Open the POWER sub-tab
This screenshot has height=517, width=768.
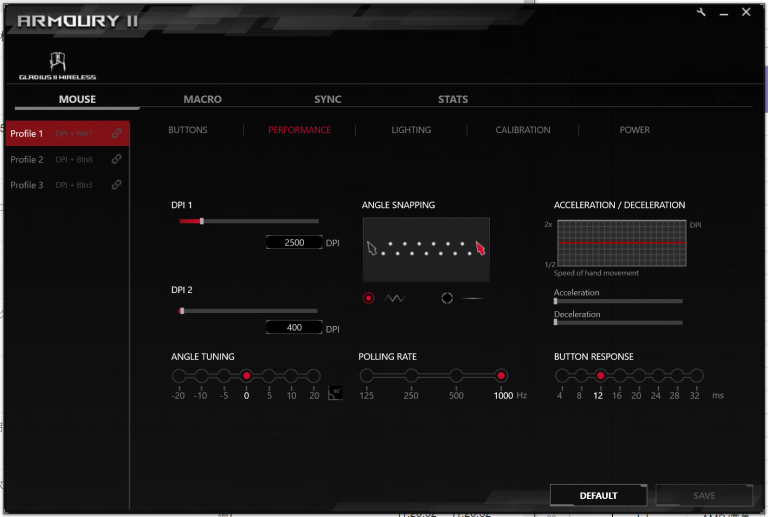634,130
